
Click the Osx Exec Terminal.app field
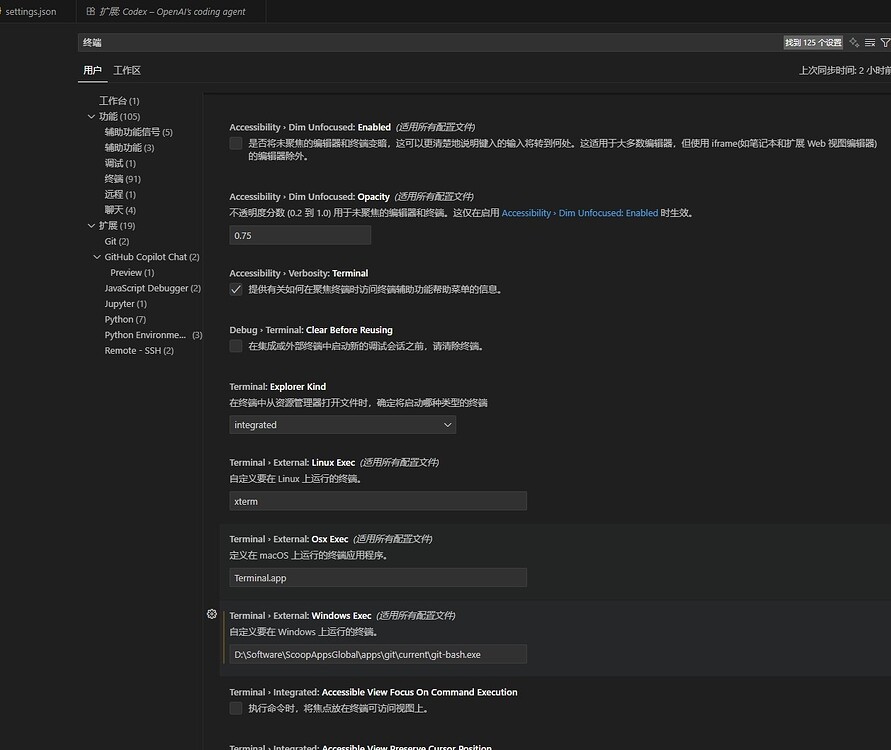pos(378,578)
